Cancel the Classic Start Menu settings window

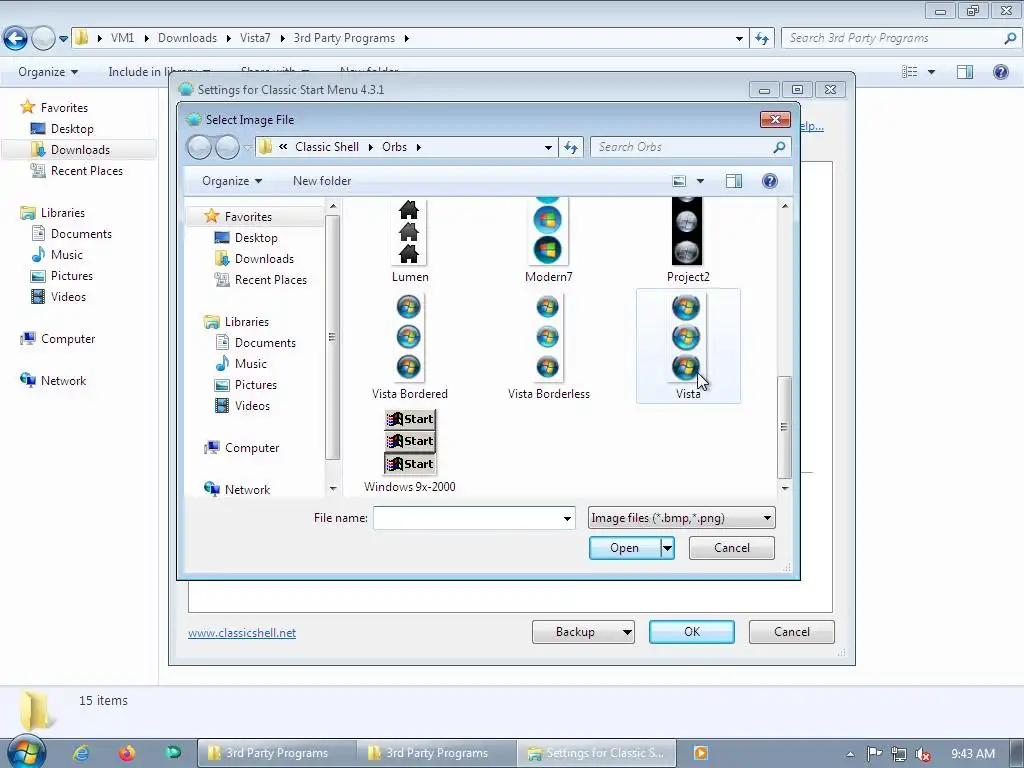792,632
